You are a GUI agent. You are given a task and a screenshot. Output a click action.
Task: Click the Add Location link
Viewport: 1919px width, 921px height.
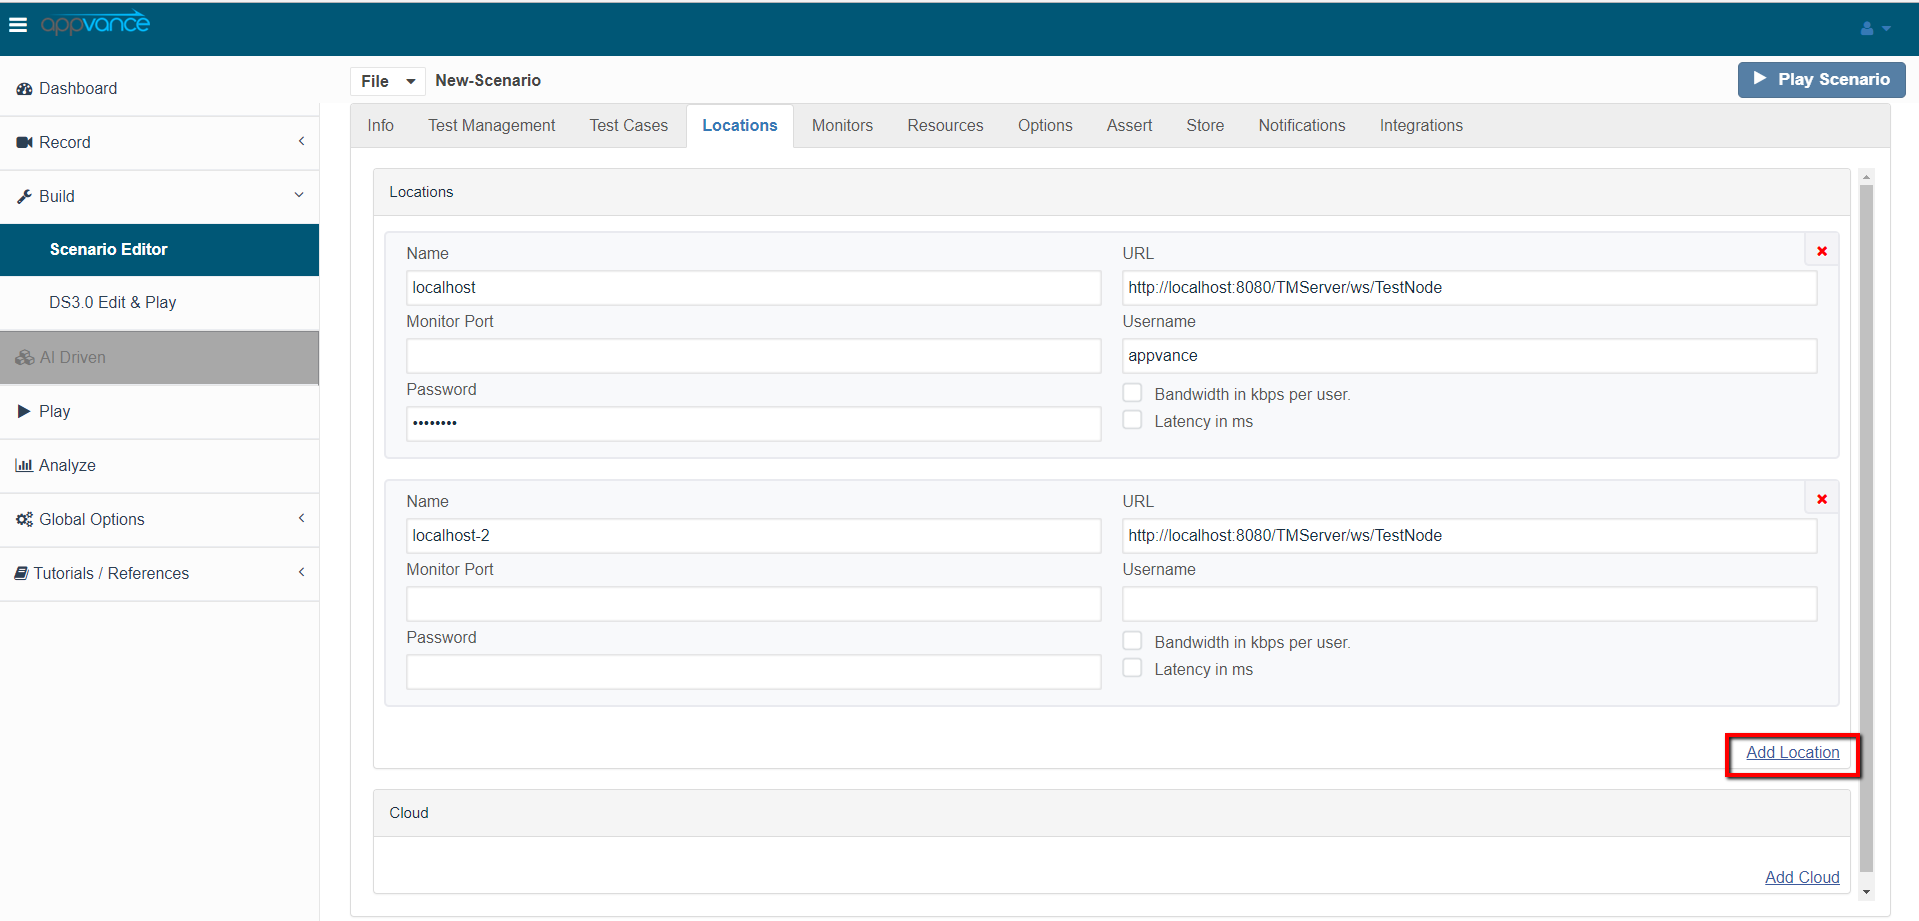tap(1792, 753)
